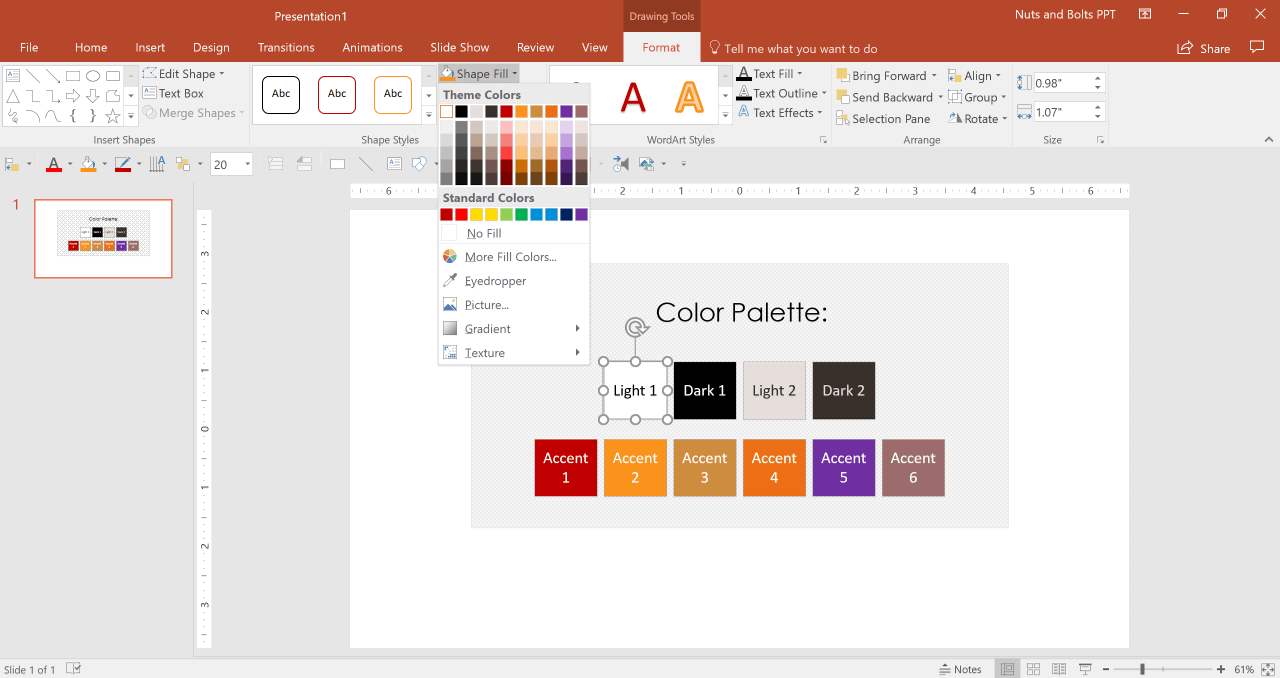
Task: Select slide 1 thumbnail
Action: click(103, 238)
